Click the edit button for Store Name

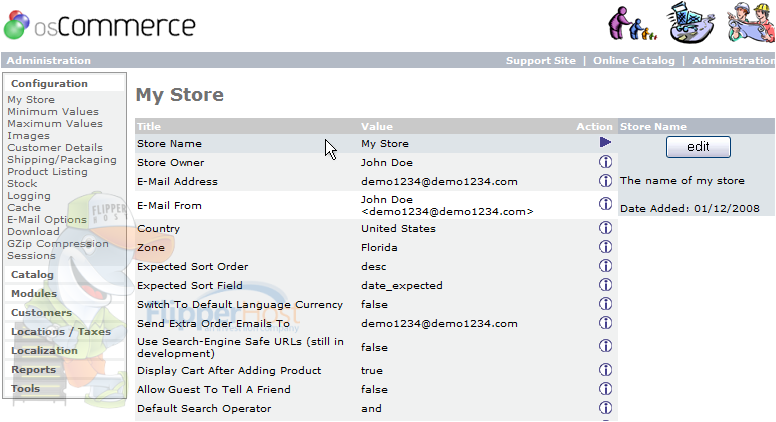click(x=698, y=147)
